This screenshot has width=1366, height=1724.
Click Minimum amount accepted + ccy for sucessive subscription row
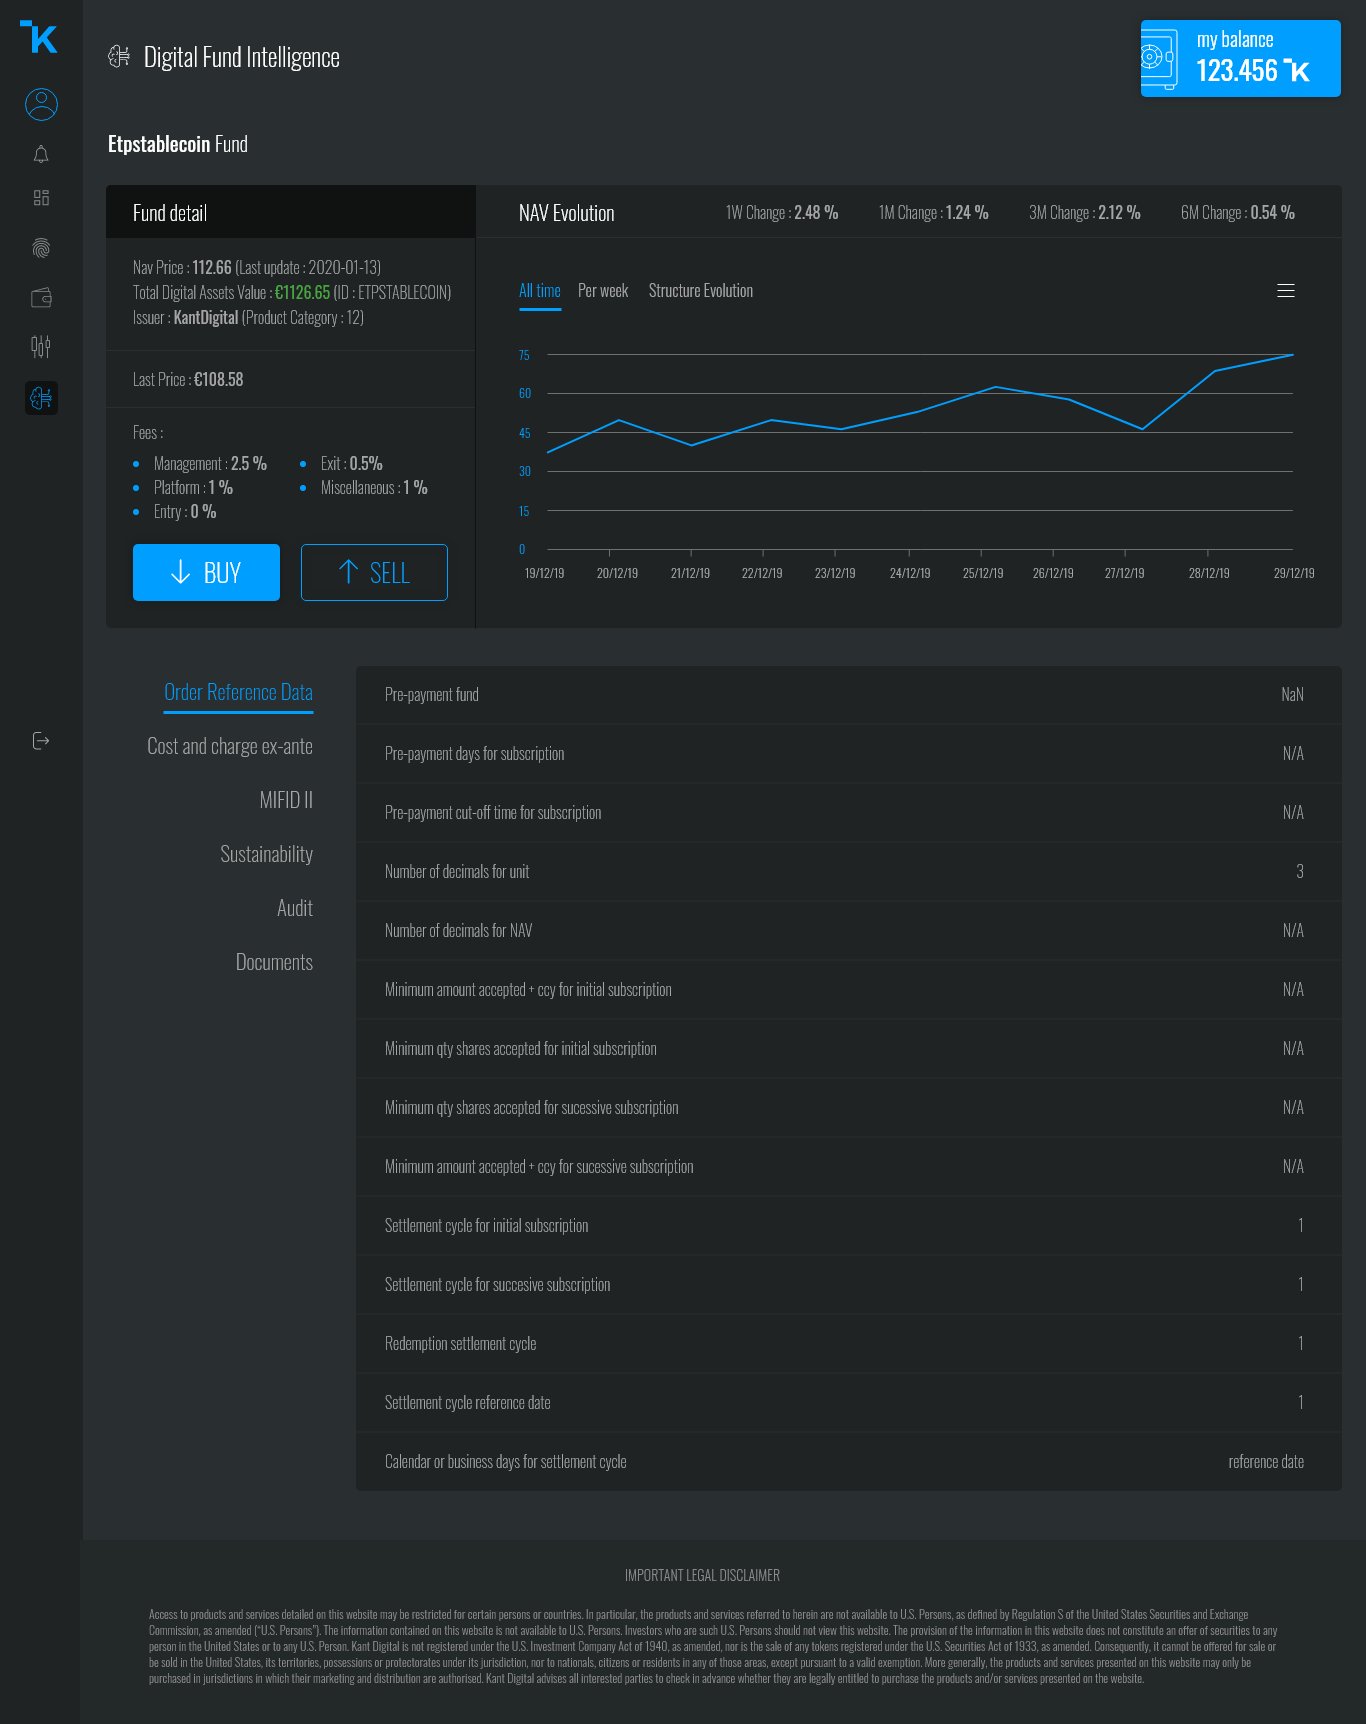click(x=849, y=1167)
